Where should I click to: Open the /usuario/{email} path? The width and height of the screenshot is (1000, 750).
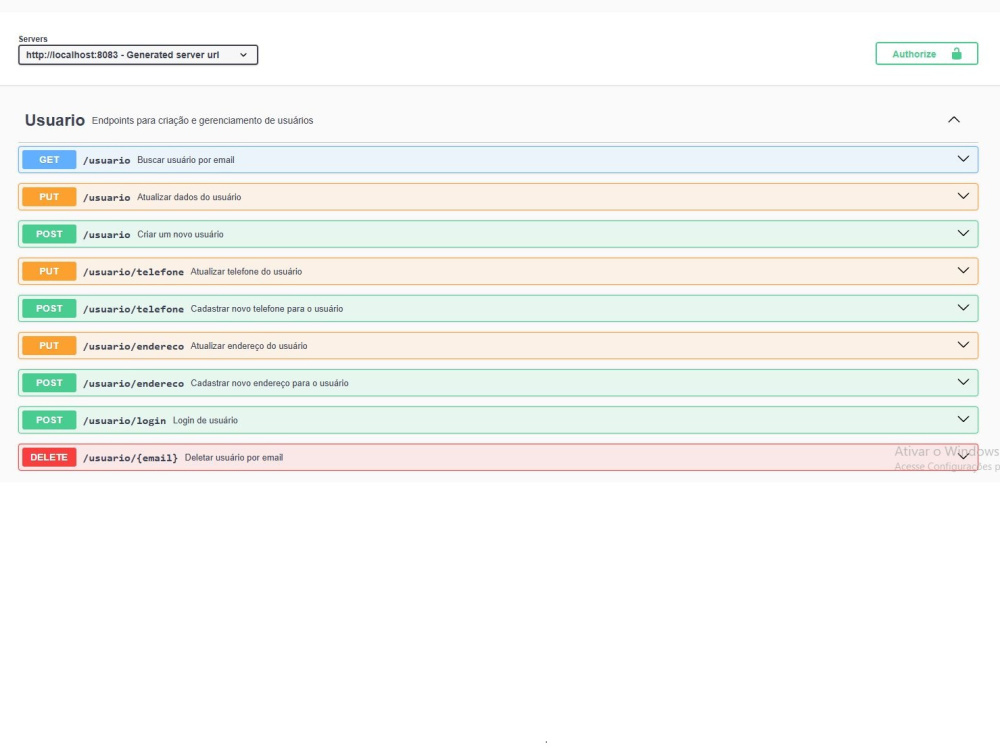click(130, 458)
